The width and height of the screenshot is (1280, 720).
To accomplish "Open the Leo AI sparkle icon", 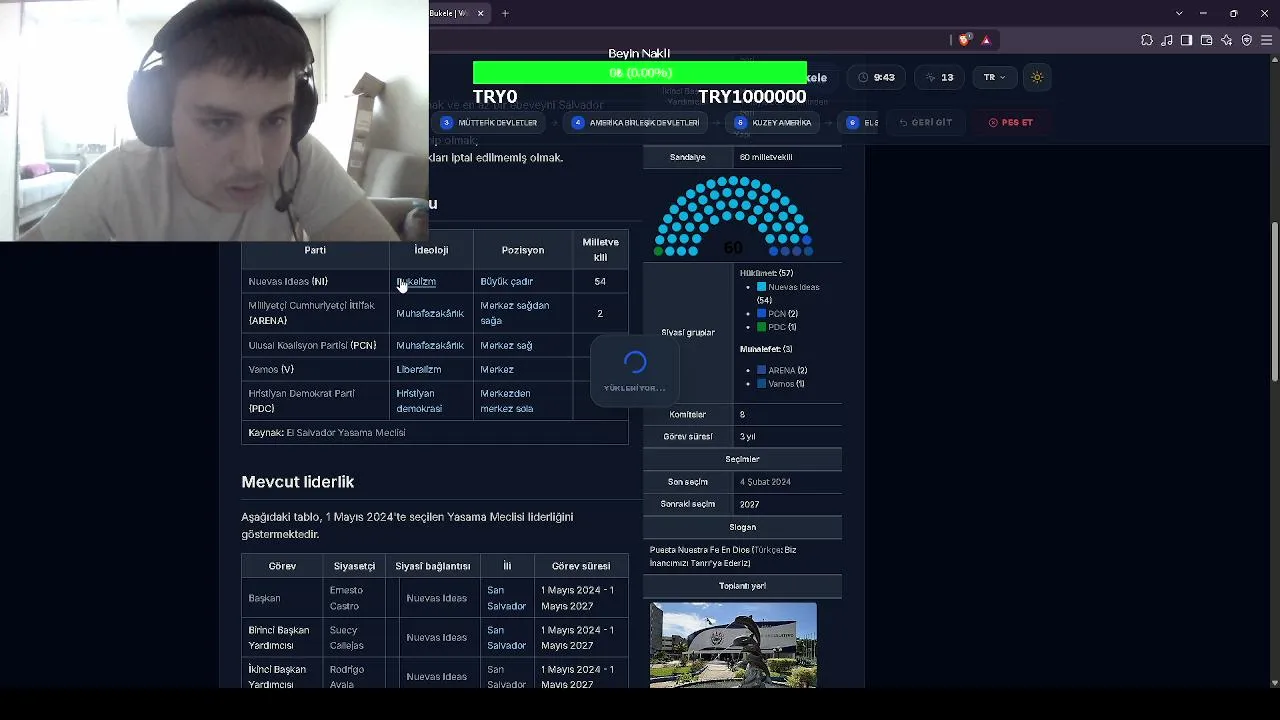I will click(x=1227, y=40).
